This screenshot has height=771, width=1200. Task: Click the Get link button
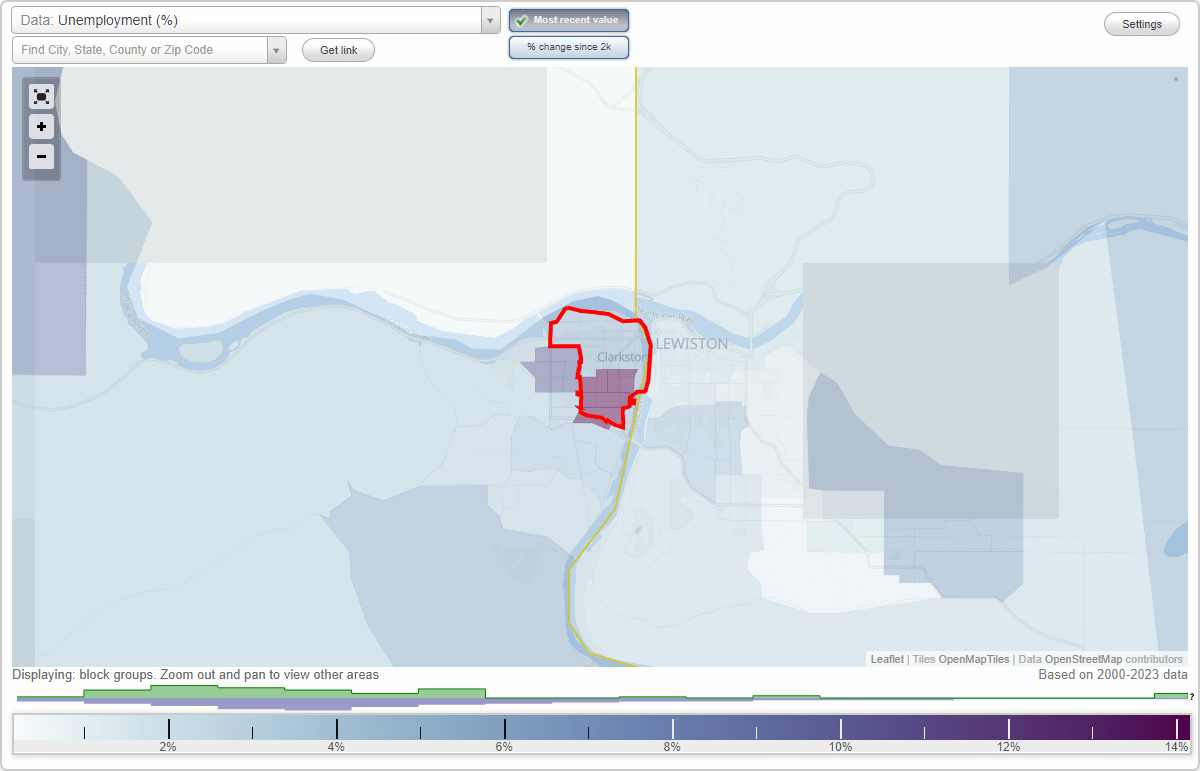pyautogui.click(x=338, y=50)
